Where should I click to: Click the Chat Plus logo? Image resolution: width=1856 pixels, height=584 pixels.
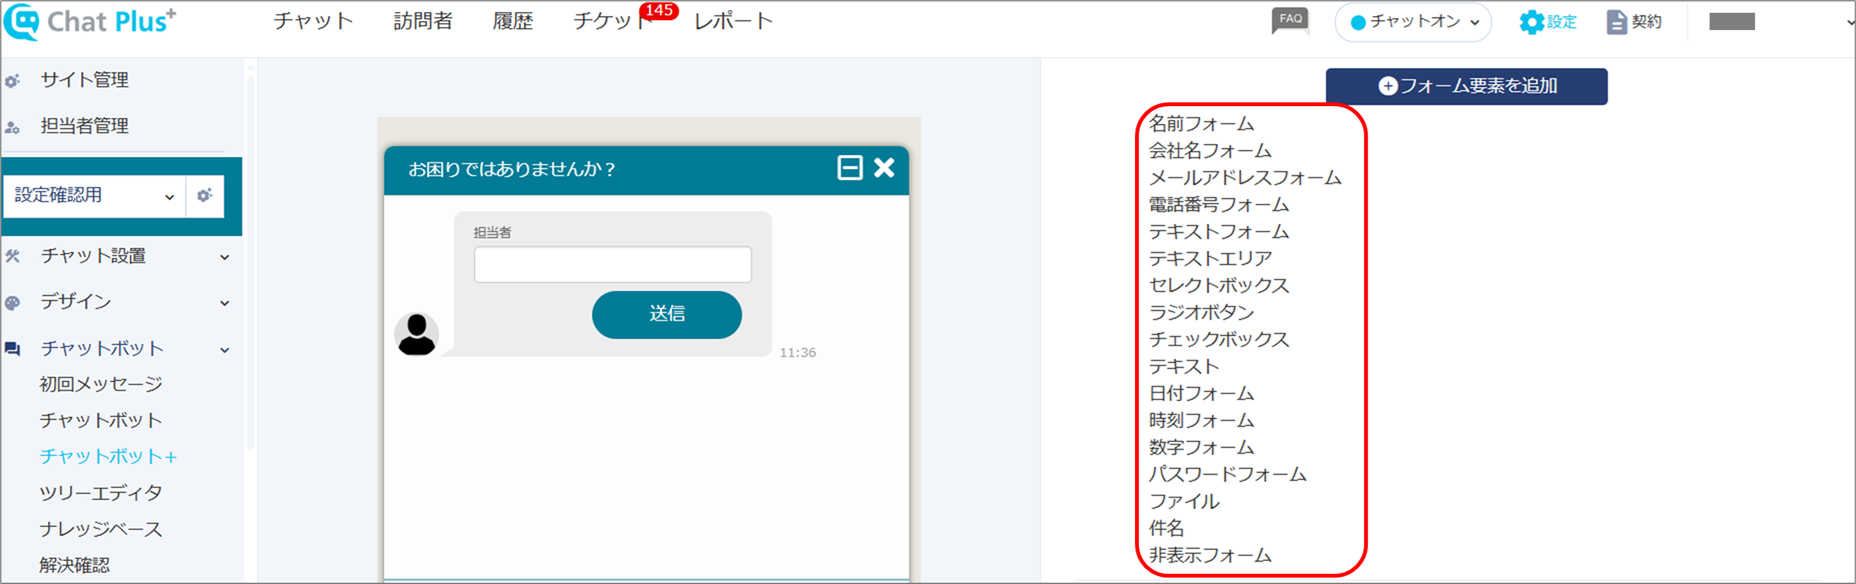[x=91, y=22]
